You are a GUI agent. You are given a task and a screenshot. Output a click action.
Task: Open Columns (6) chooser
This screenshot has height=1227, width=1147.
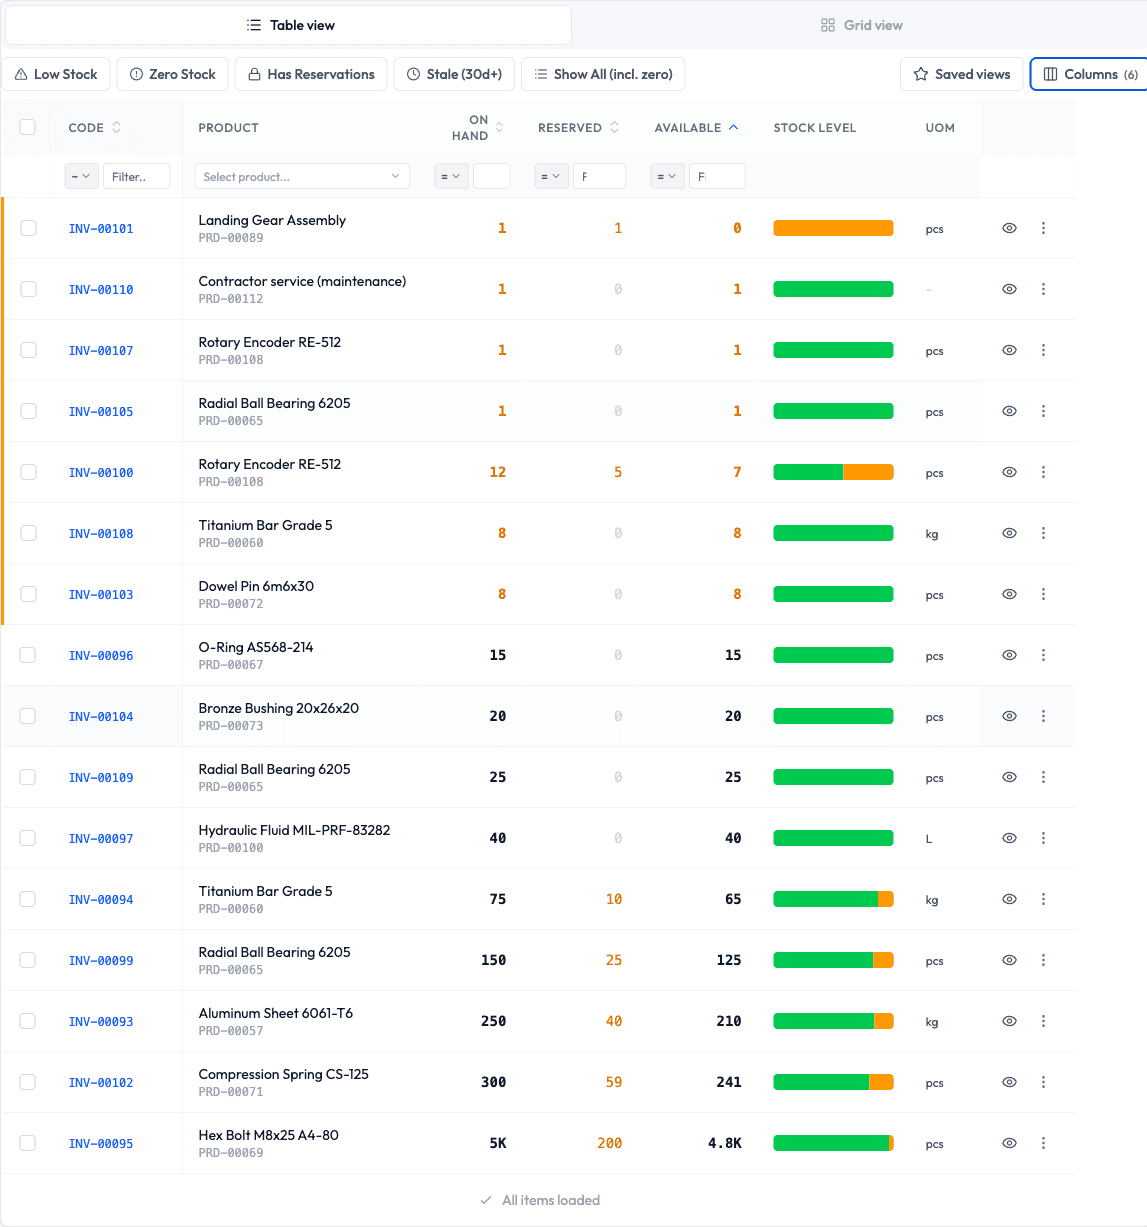[x=1090, y=74]
